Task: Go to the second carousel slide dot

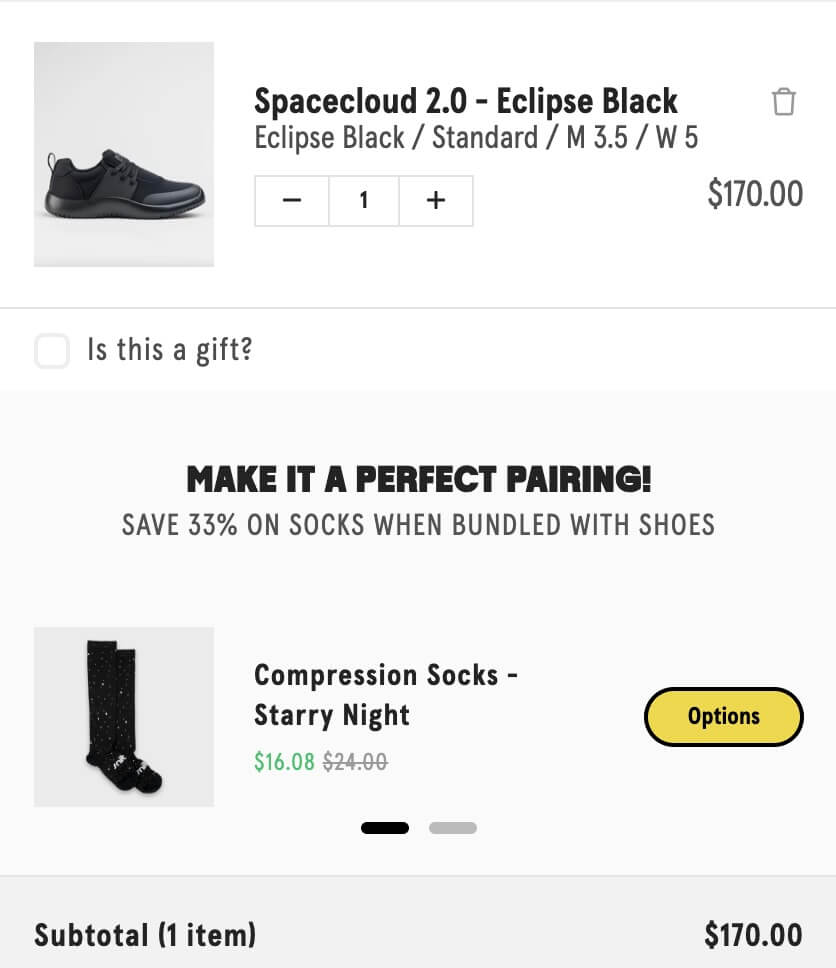Action: [x=453, y=828]
